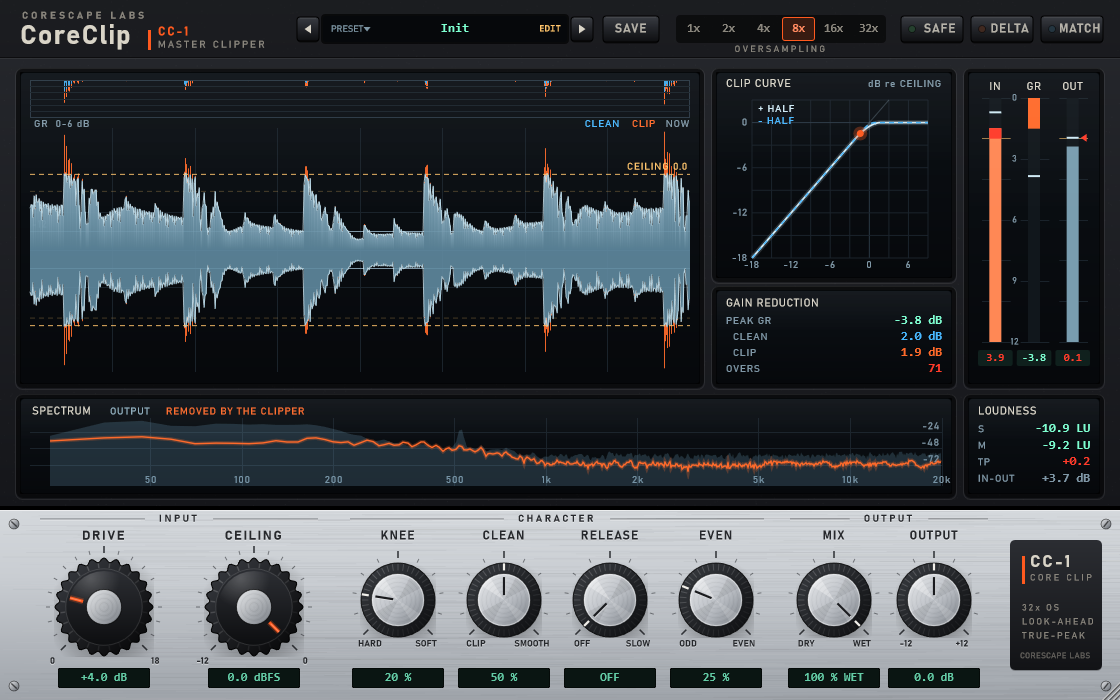
Task: Click the EVEN harmonics knob
Action: tap(716, 601)
